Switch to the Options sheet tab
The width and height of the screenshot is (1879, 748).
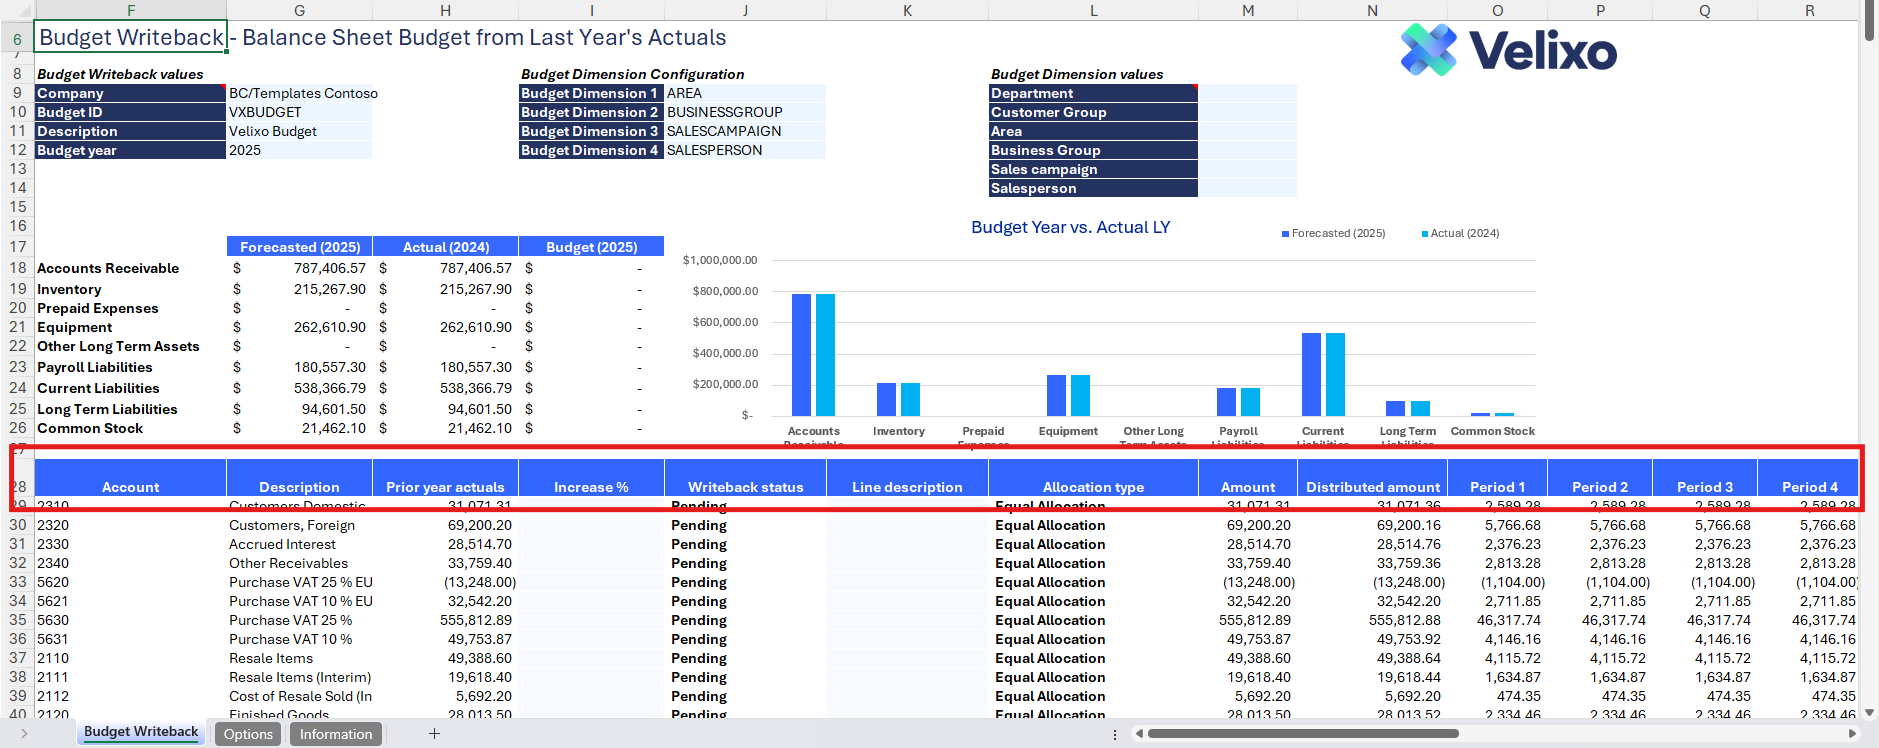(248, 734)
